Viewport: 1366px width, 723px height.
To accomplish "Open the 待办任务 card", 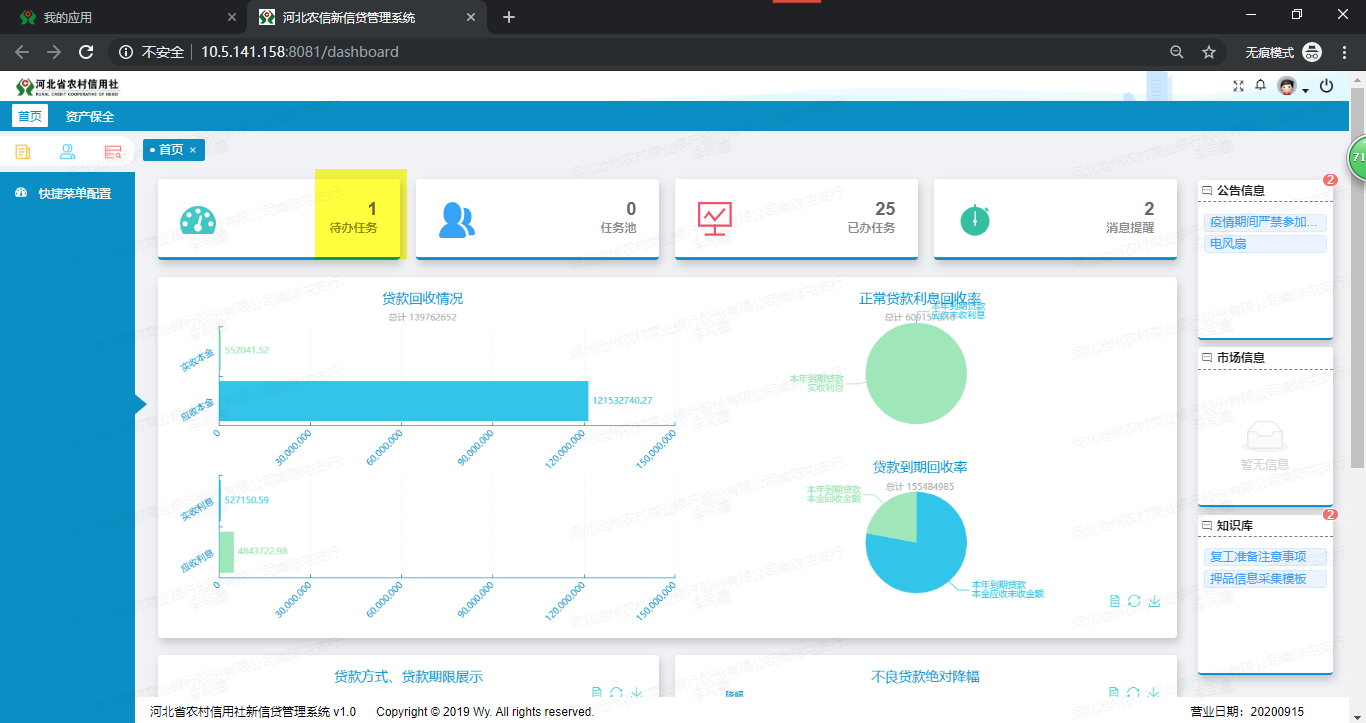I will tap(354, 218).
